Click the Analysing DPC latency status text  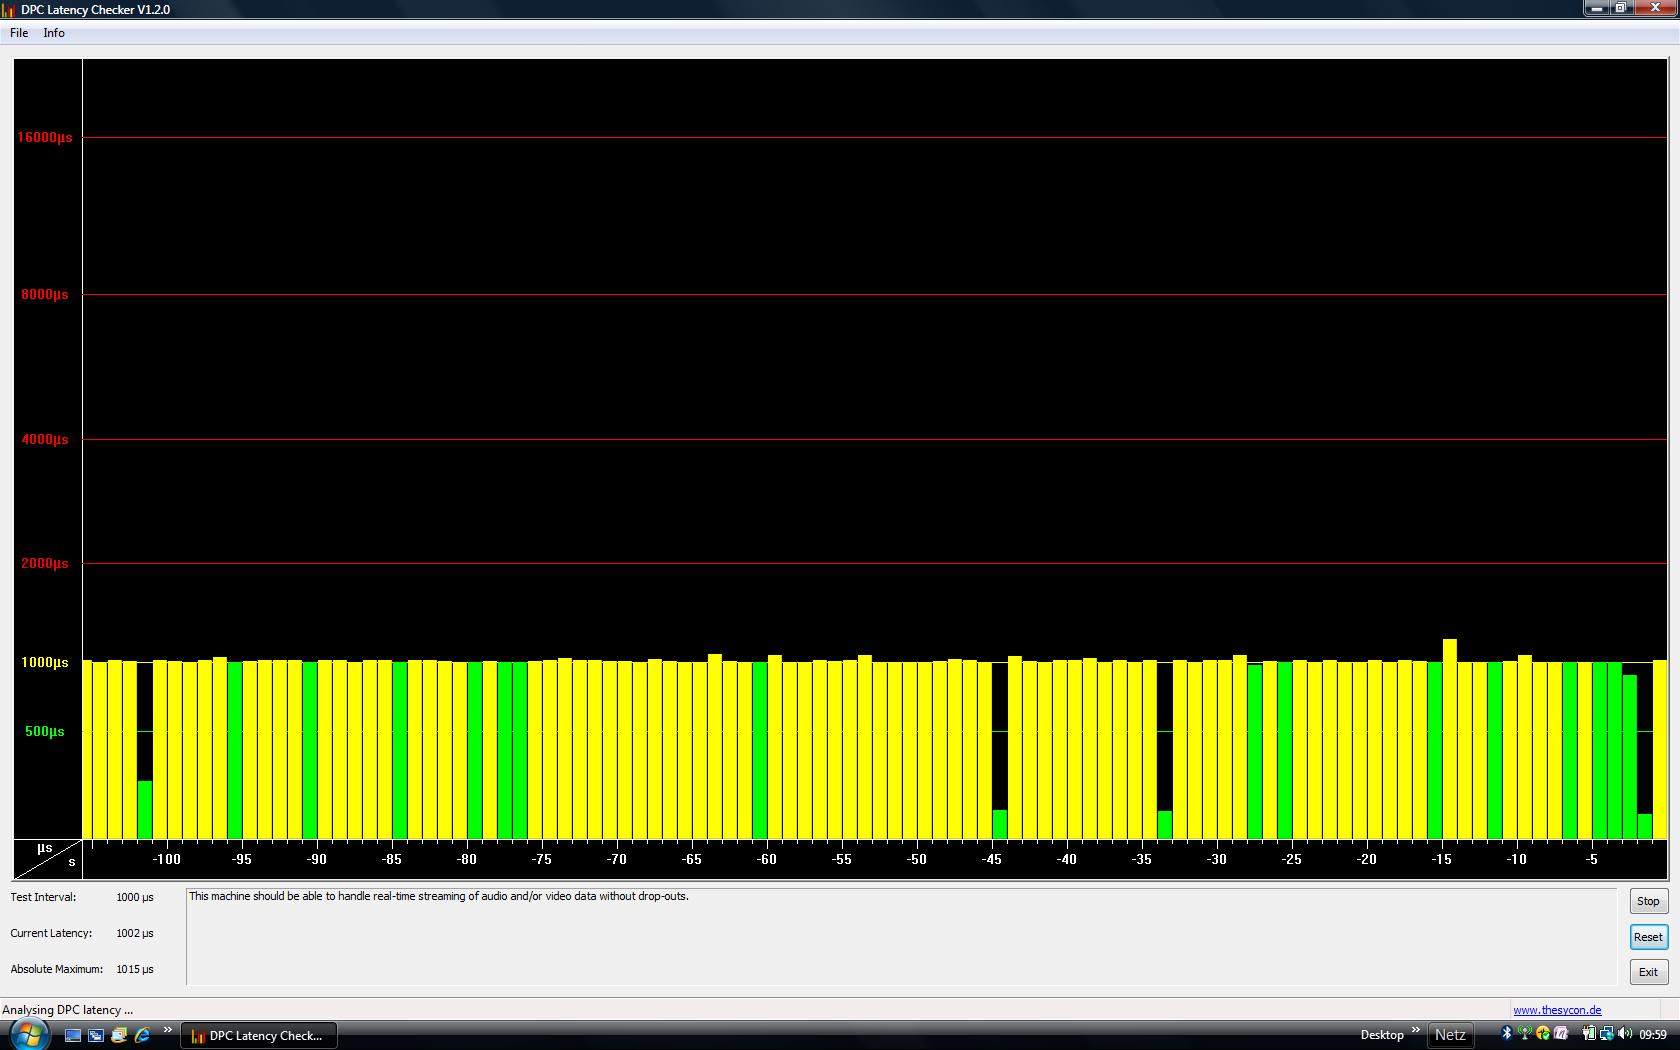pos(67,1010)
